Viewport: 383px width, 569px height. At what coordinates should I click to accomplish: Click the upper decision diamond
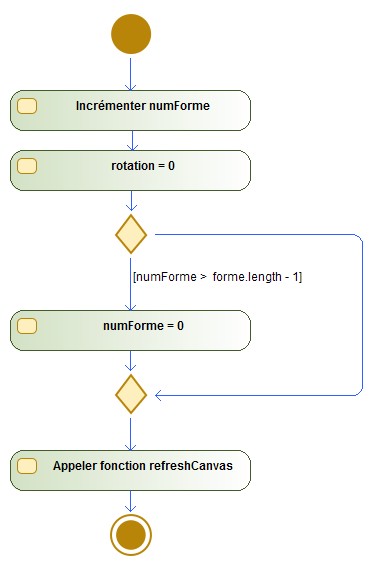(x=131, y=234)
